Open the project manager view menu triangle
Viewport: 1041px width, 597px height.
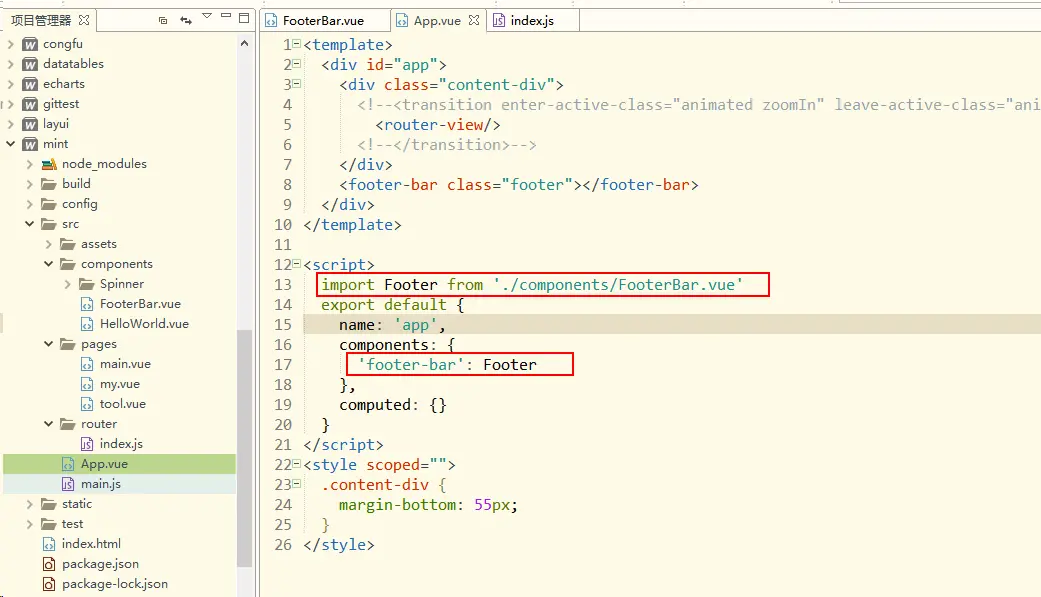click(207, 16)
